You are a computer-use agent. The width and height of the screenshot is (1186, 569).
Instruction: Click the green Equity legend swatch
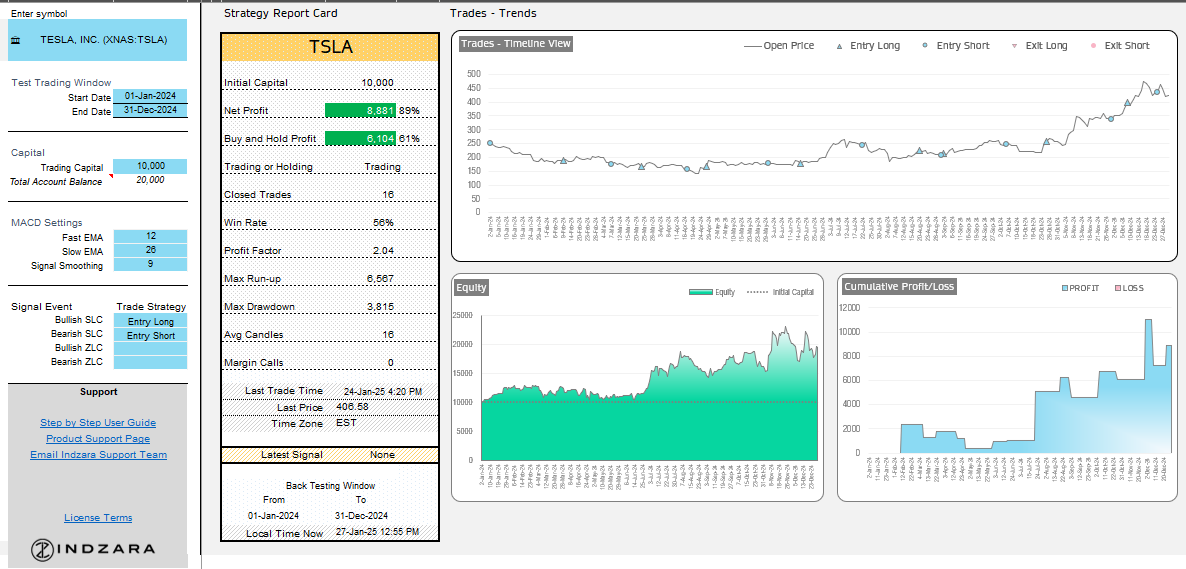[x=700, y=292]
